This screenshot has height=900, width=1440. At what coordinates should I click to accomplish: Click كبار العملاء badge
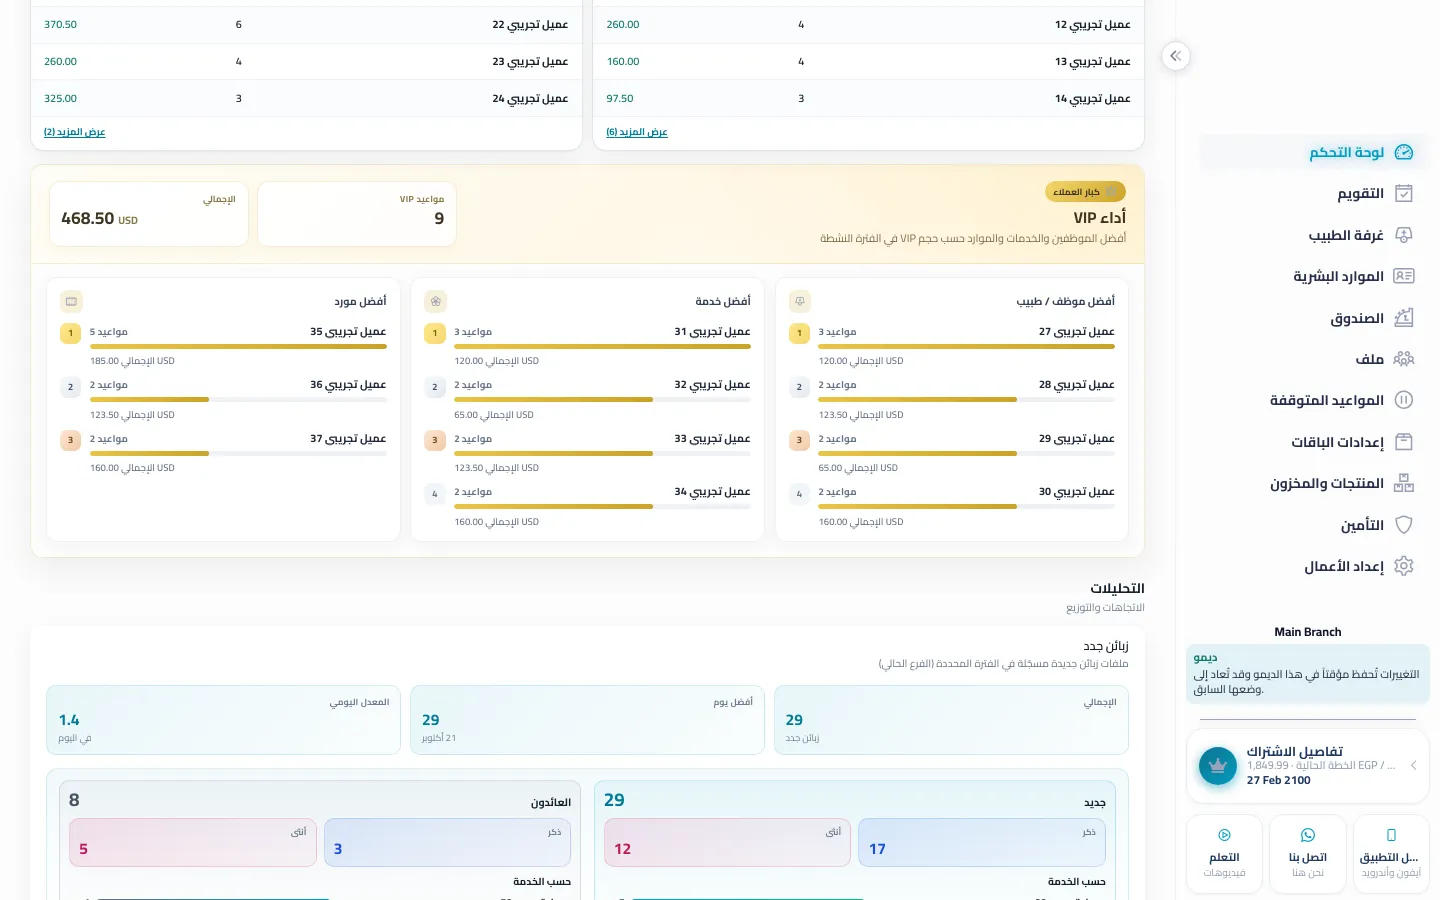[1085, 192]
